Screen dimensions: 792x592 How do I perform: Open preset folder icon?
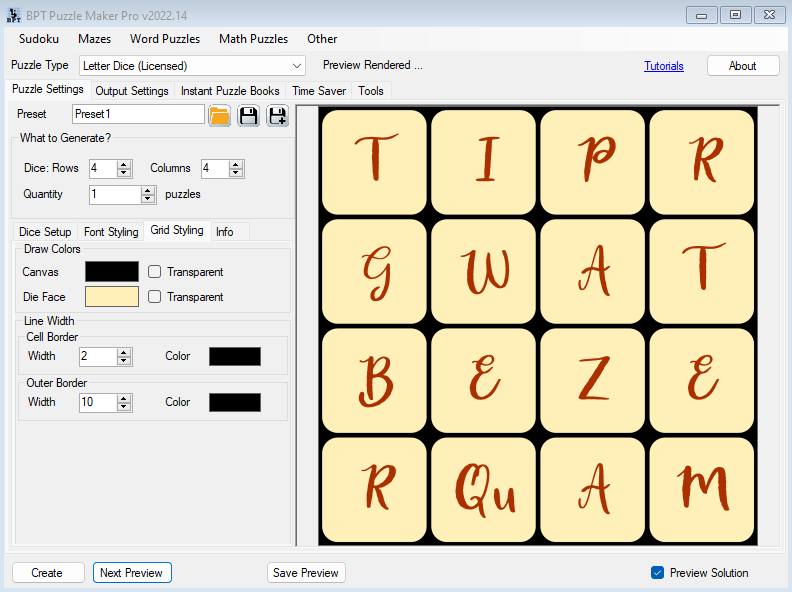tap(220, 116)
